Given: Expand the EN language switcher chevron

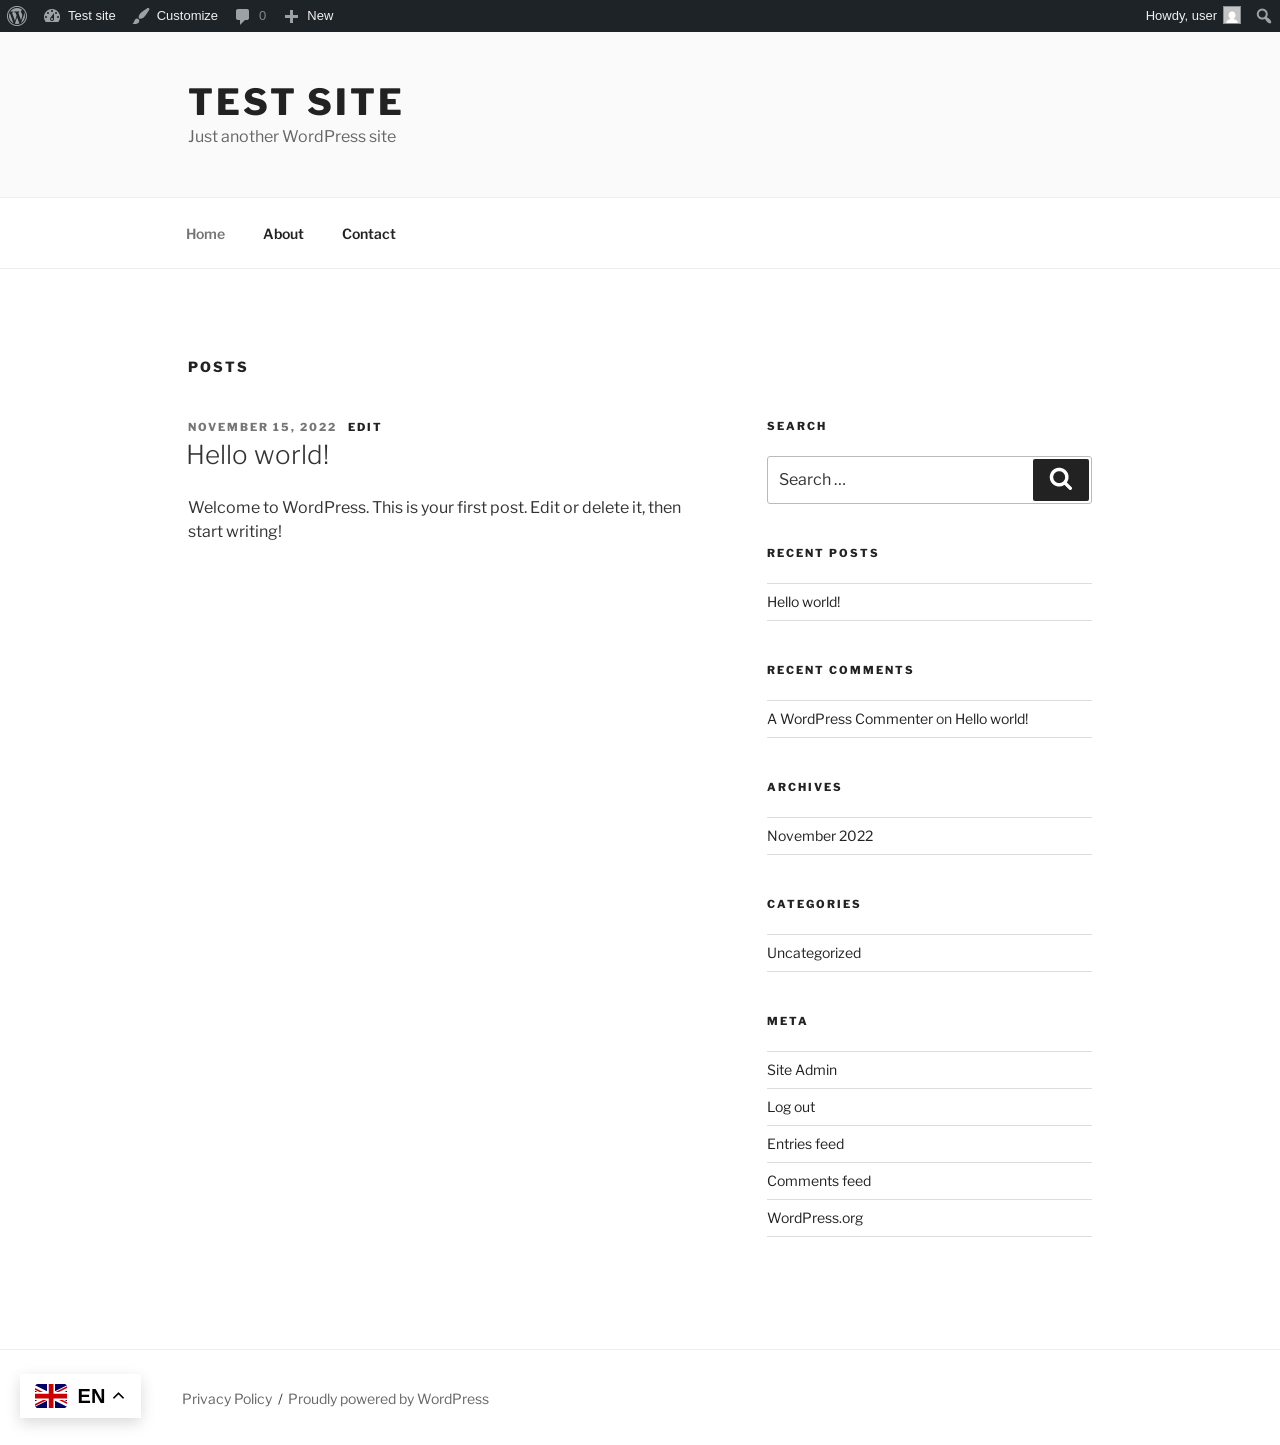Looking at the screenshot, I should click(118, 1396).
